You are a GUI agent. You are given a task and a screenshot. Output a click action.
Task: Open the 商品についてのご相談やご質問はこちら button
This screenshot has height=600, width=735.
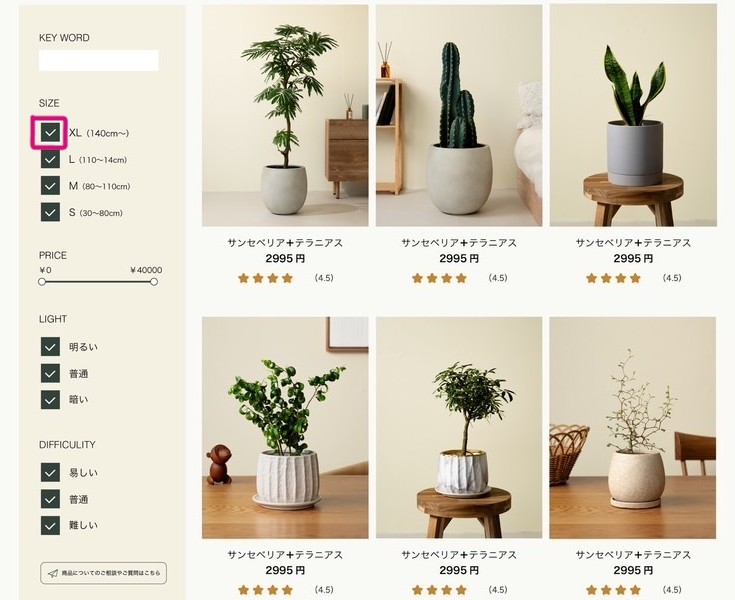(104, 573)
